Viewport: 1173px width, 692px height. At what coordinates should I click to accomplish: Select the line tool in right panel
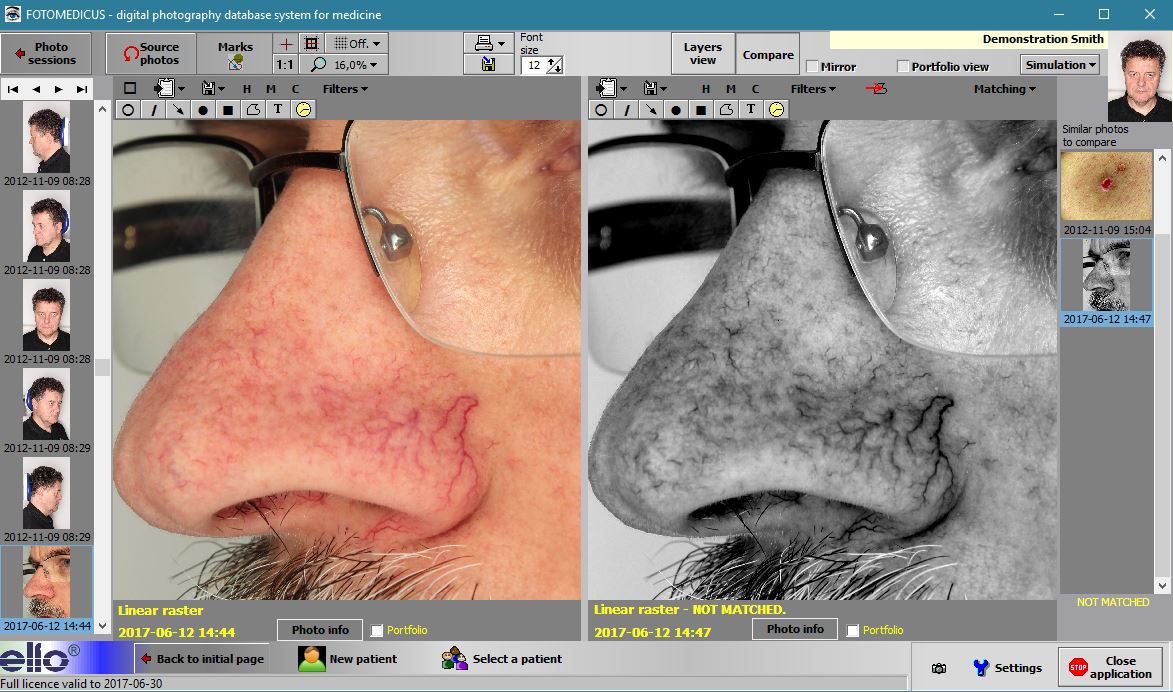[627, 110]
